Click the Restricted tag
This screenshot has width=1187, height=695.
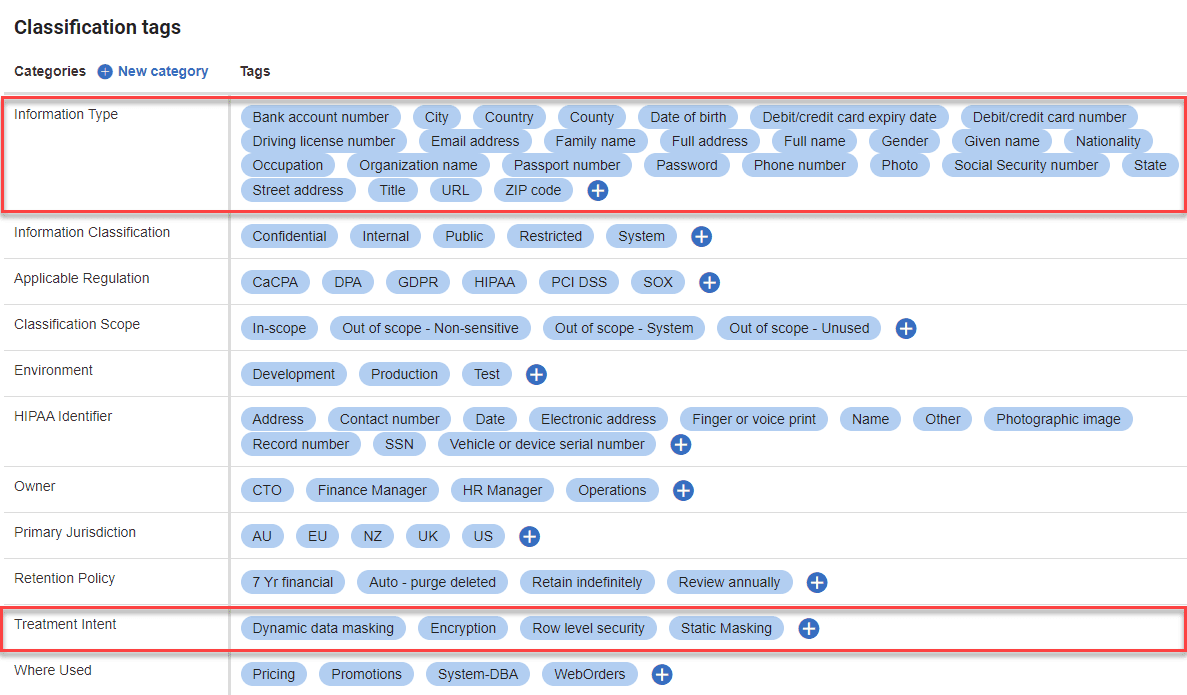[x=551, y=236]
